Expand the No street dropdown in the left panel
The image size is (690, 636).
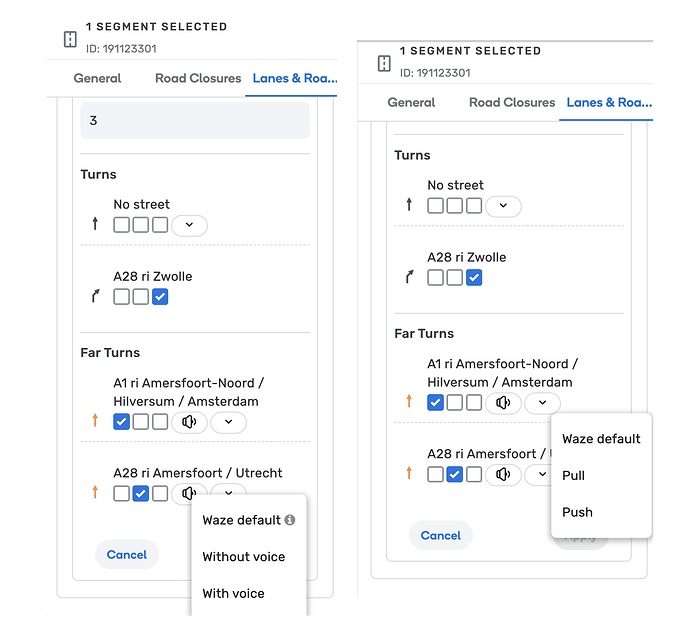pyautogui.click(x=189, y=225)
